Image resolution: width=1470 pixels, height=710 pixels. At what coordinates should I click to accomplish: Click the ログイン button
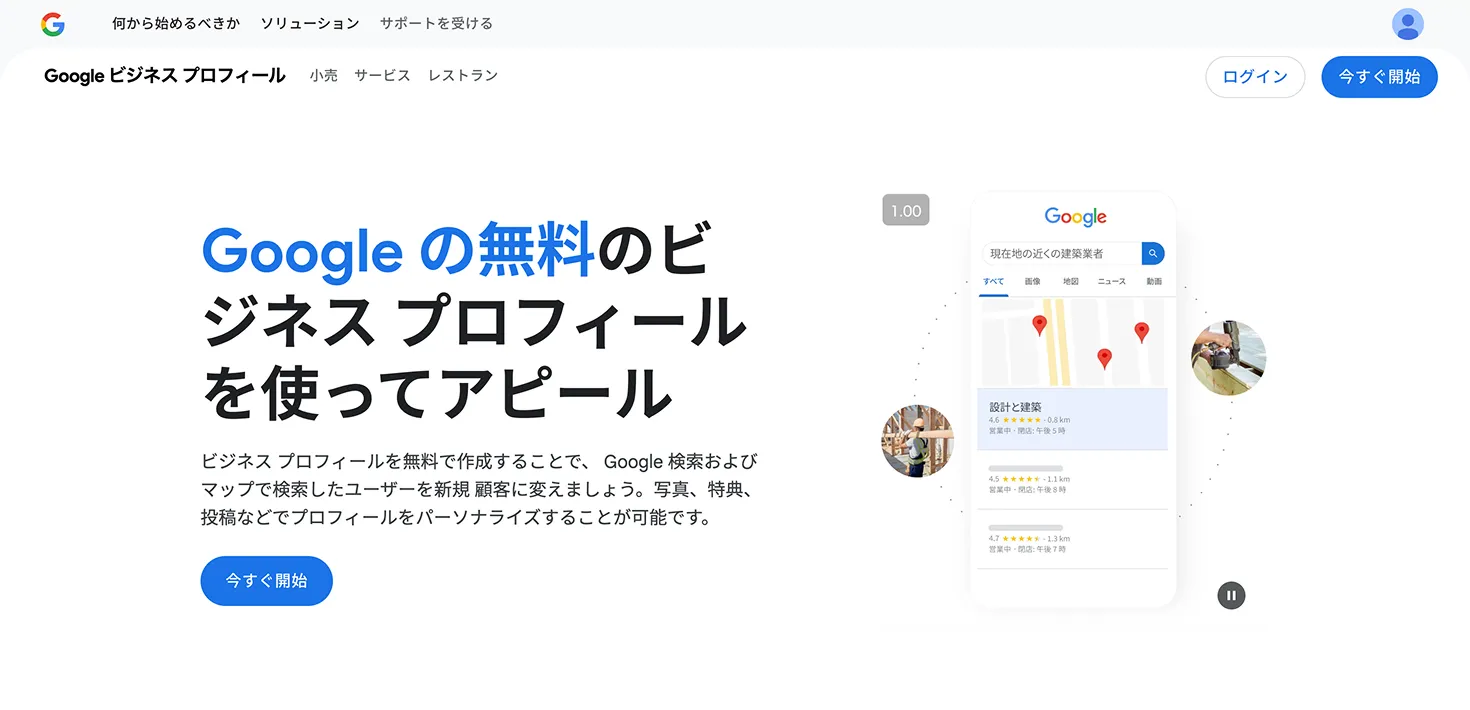[x=1255, y=77]
